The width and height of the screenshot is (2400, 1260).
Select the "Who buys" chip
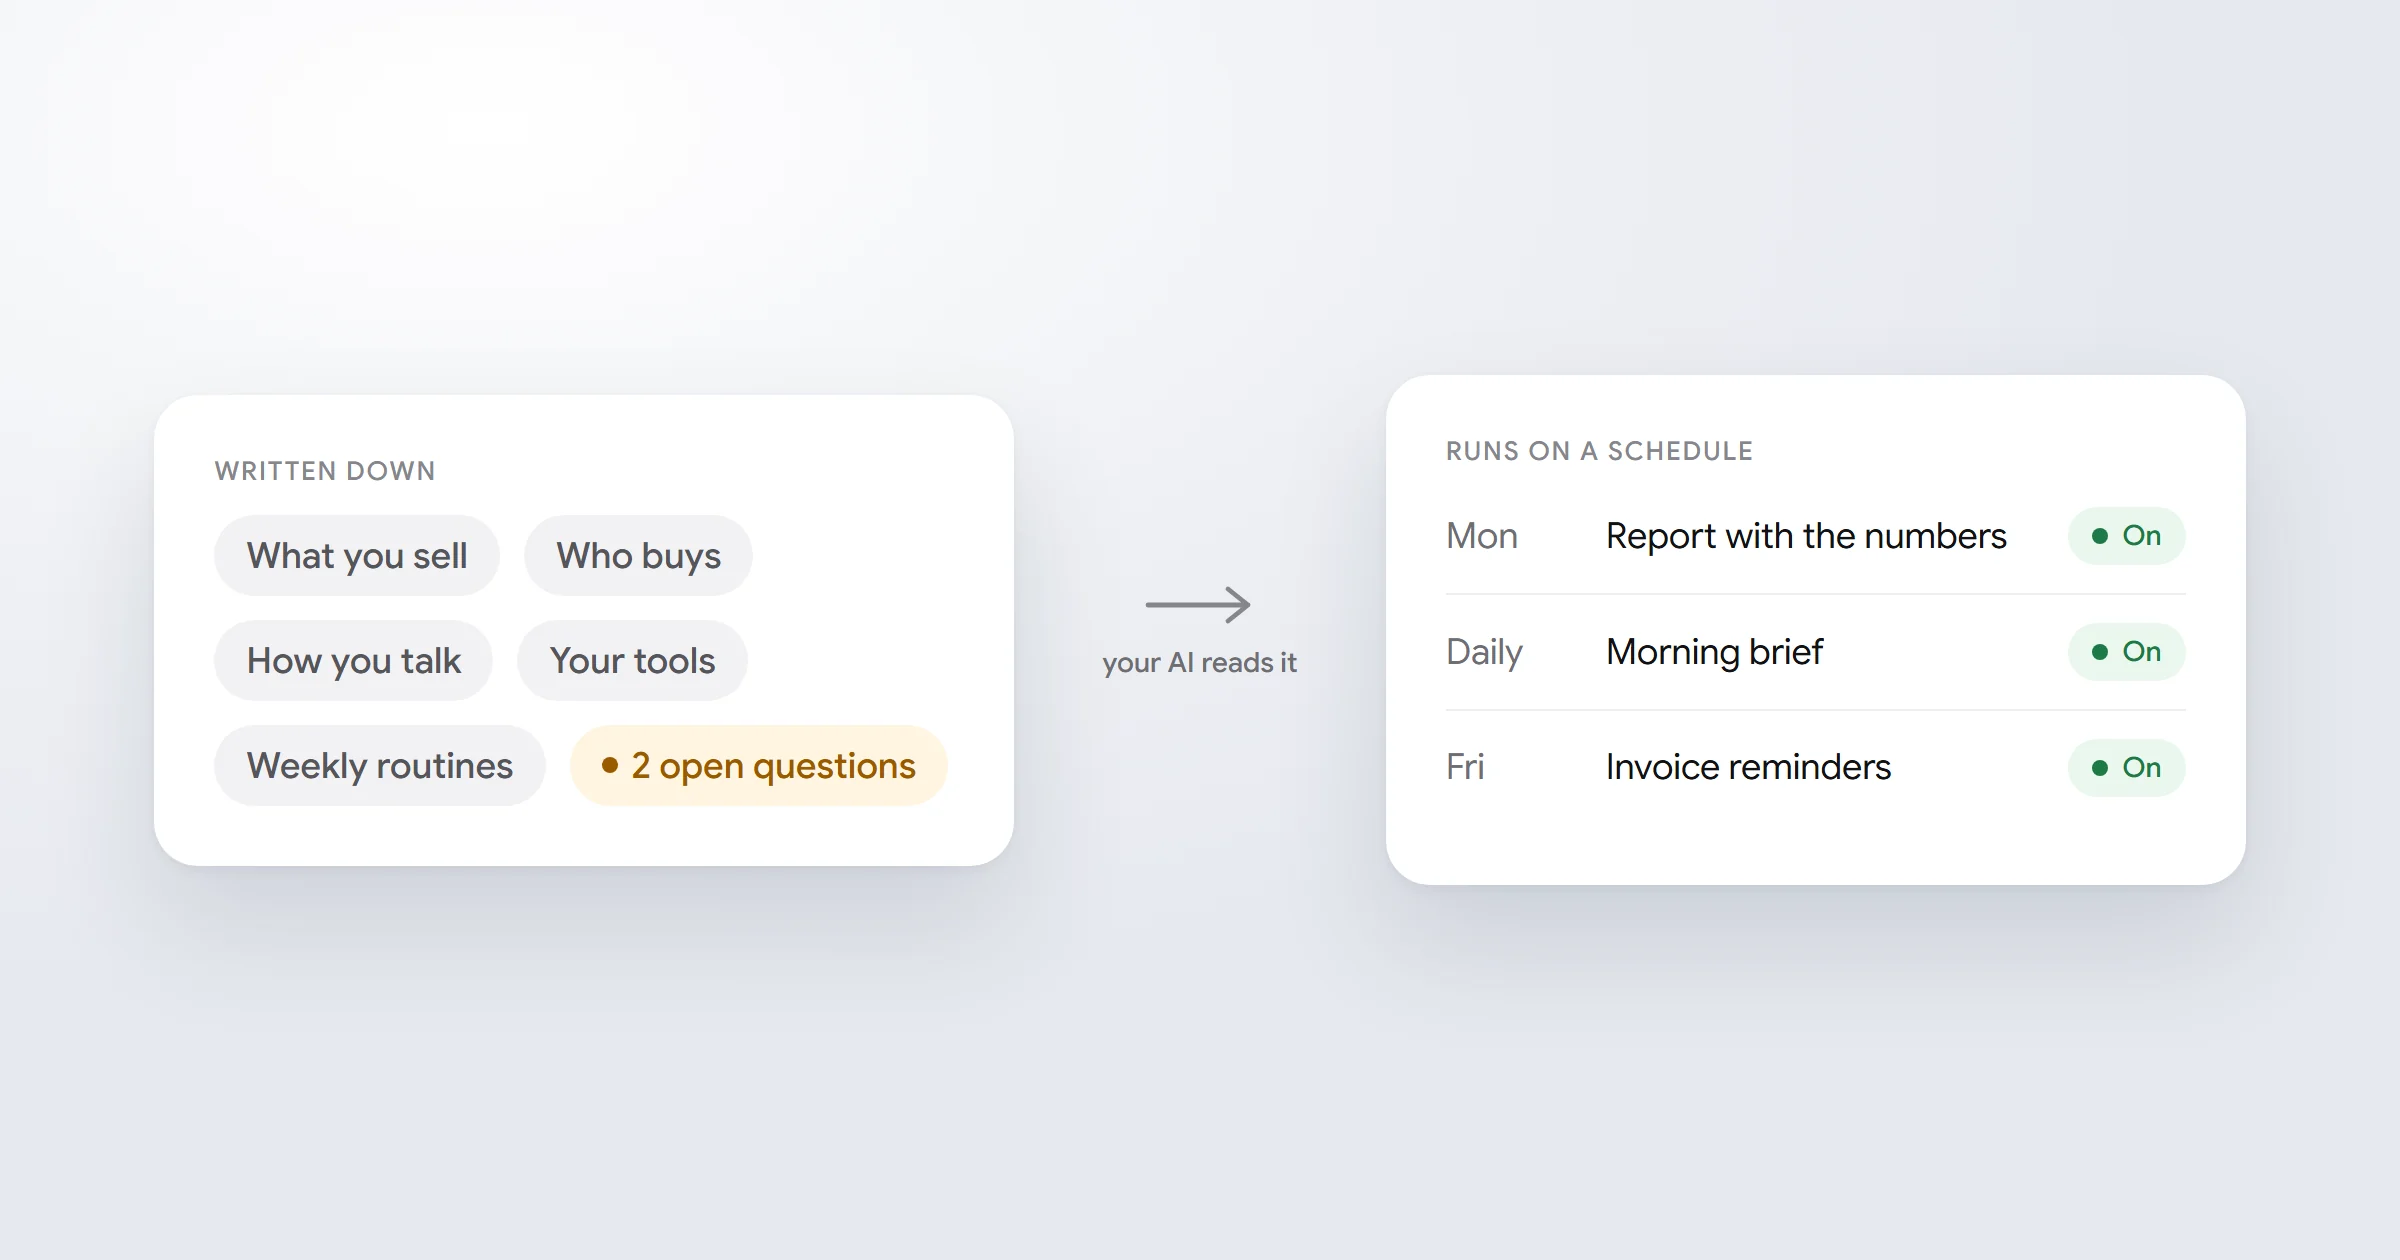coord(638,556)
